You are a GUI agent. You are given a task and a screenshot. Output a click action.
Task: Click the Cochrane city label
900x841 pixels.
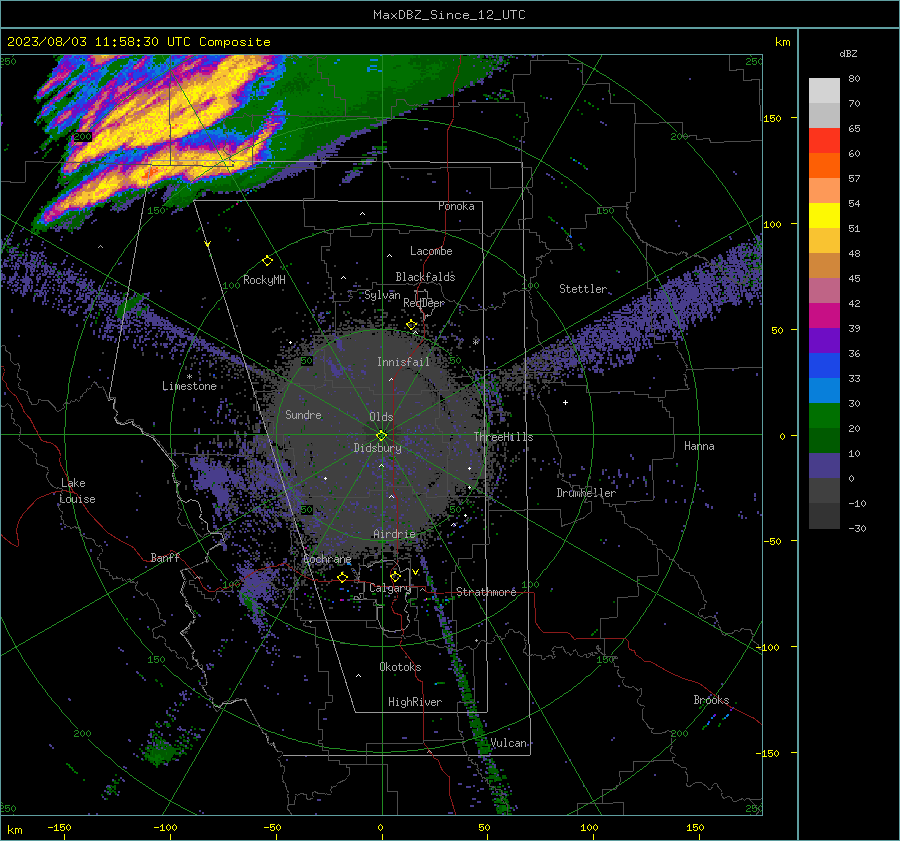pyautogui.click(x=327, y=559)
